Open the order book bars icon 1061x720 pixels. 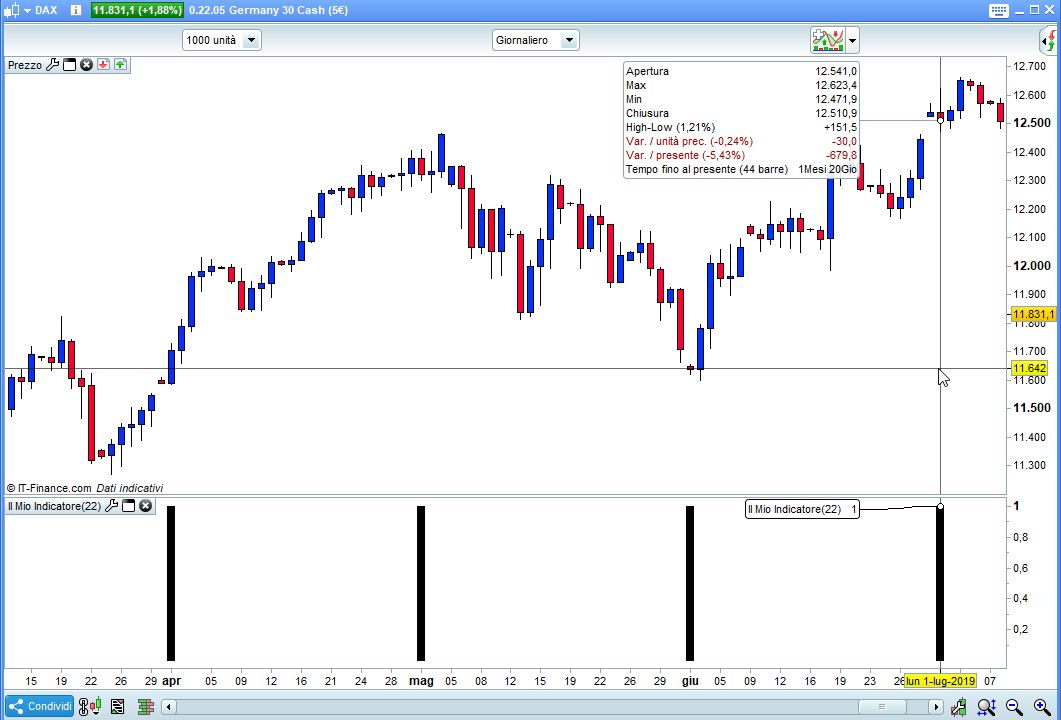click(x=145, y=706)
